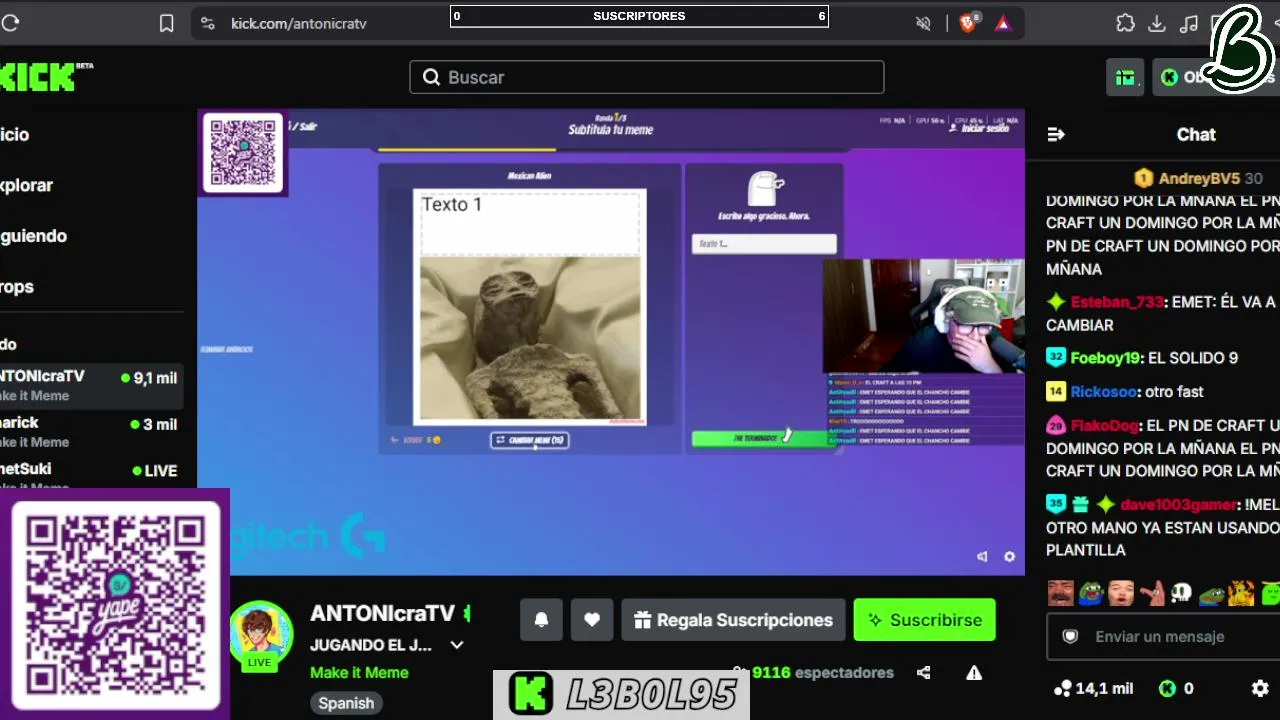
Task: Click the 9116 espectadores viewer count
Action: (822, 673)
